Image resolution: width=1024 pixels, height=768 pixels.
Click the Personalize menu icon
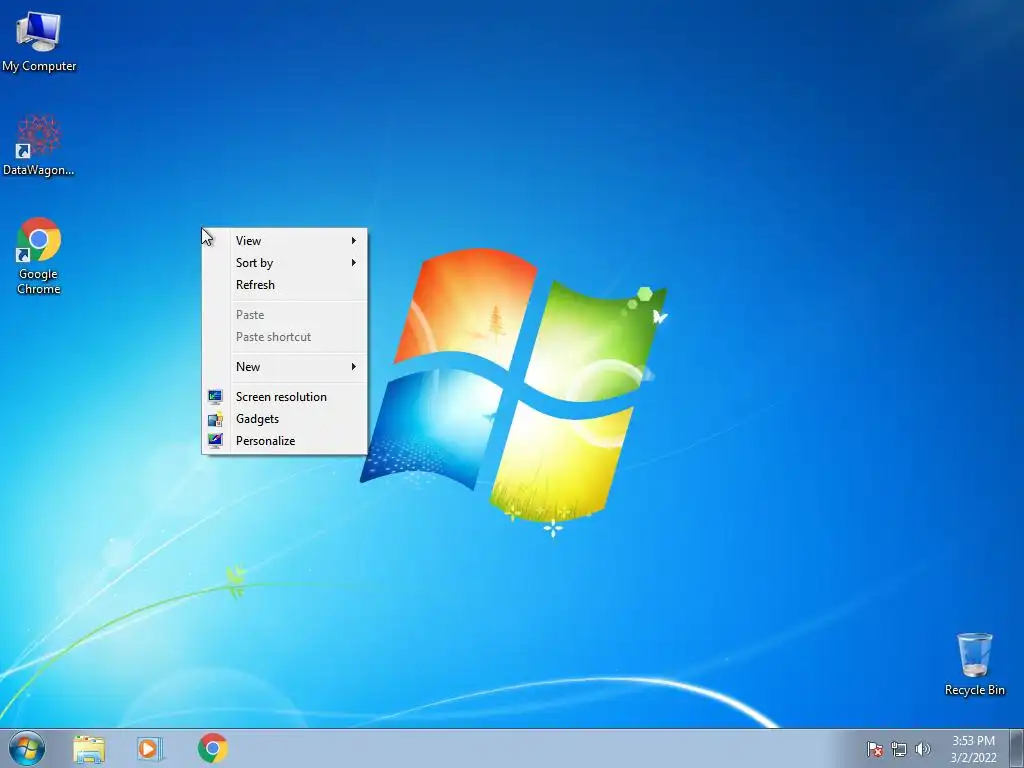(215, 441)
